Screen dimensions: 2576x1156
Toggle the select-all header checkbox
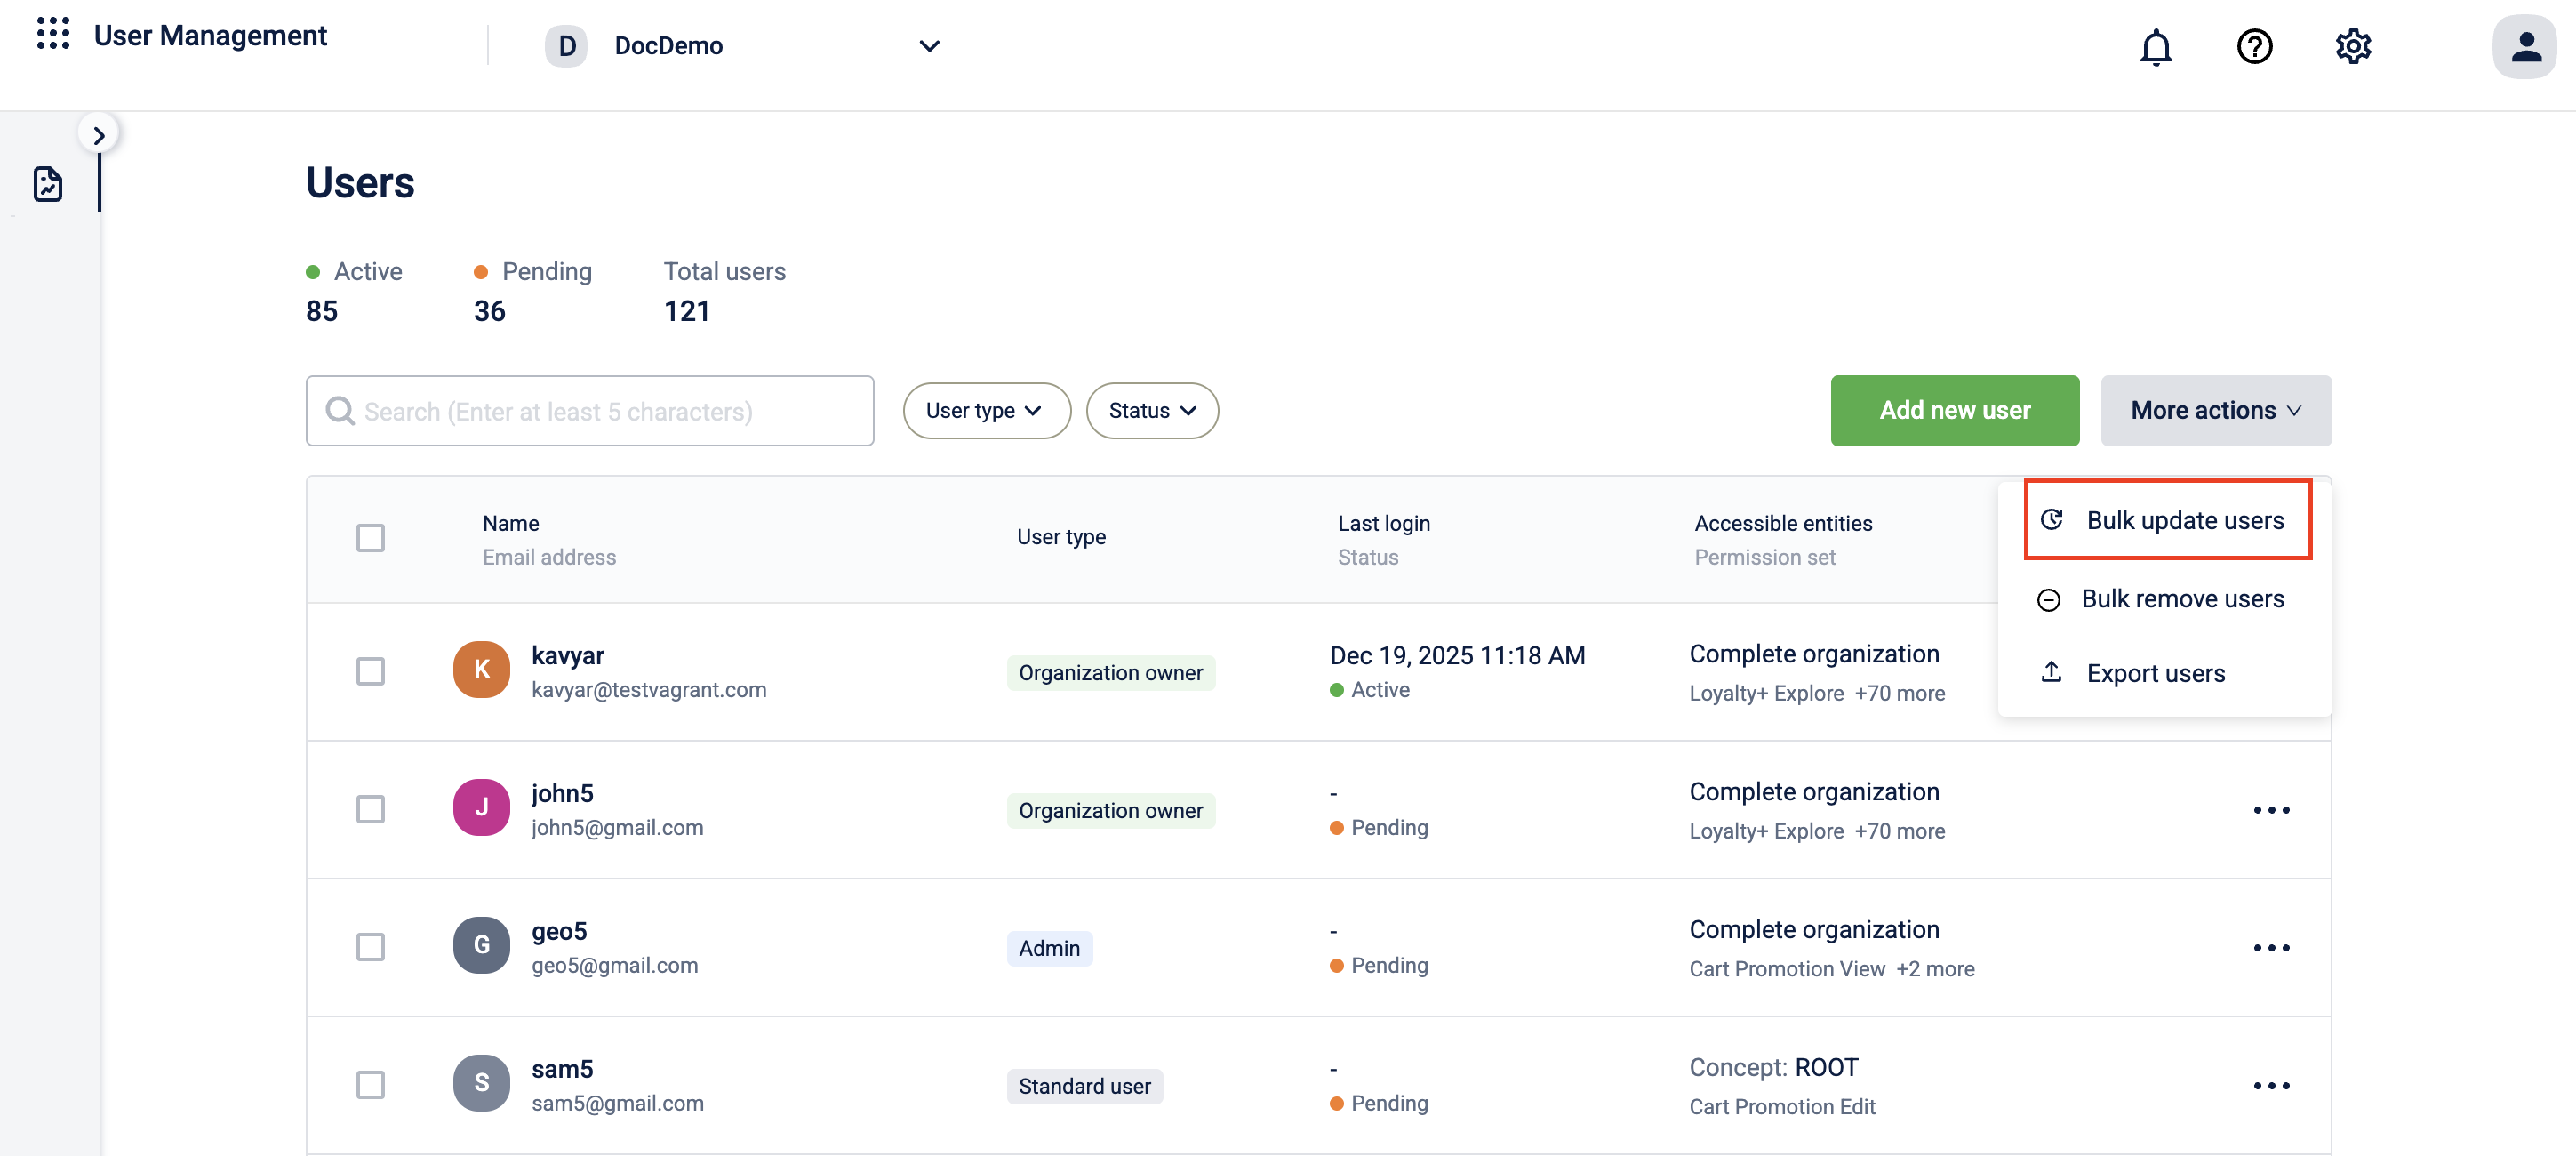370,538
